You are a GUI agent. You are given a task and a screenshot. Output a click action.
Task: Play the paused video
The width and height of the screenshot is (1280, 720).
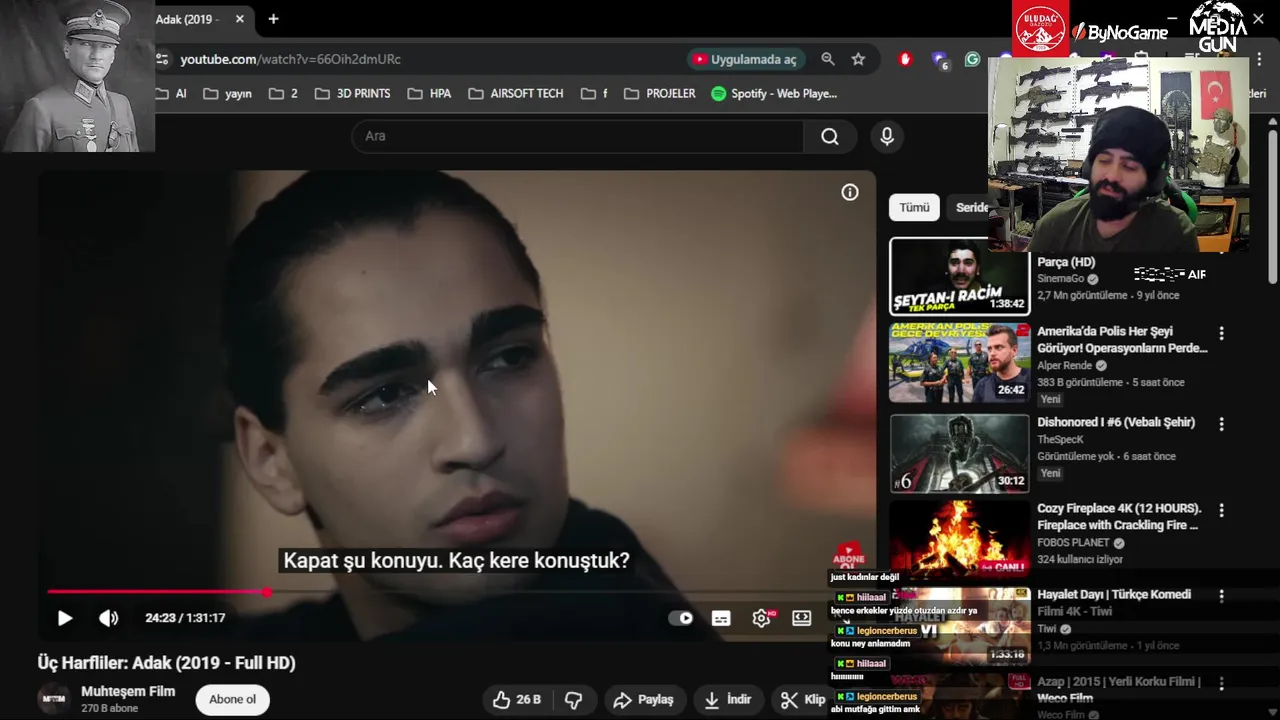65,618
